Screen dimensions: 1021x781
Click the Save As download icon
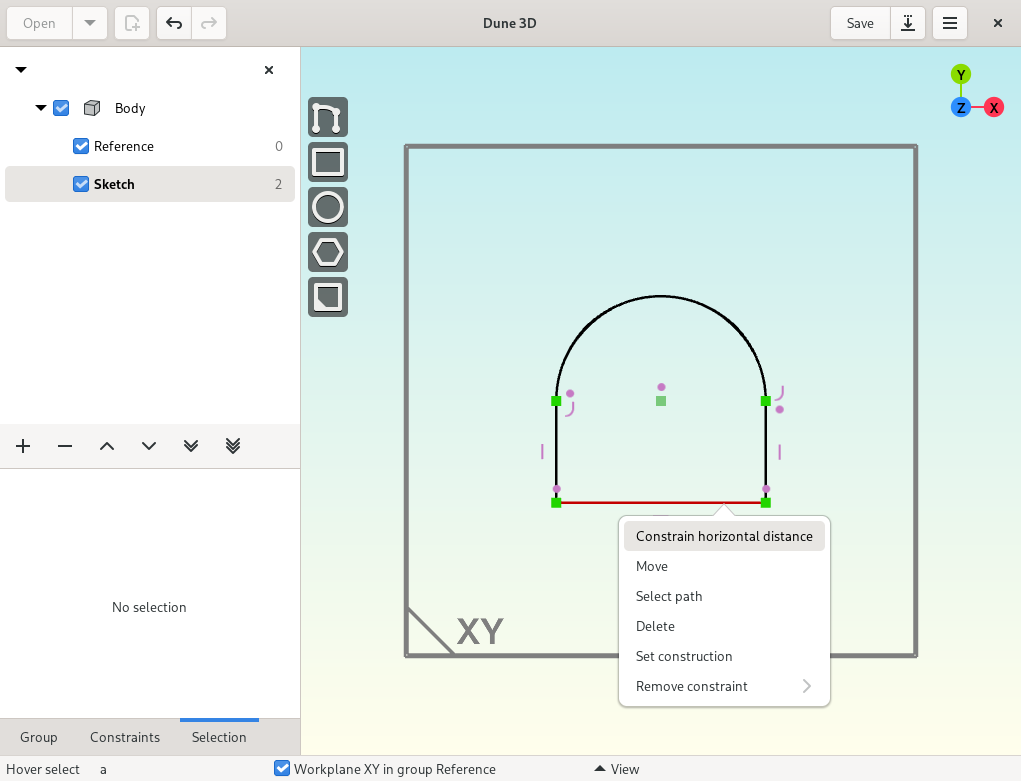click(x=908, y=23)
